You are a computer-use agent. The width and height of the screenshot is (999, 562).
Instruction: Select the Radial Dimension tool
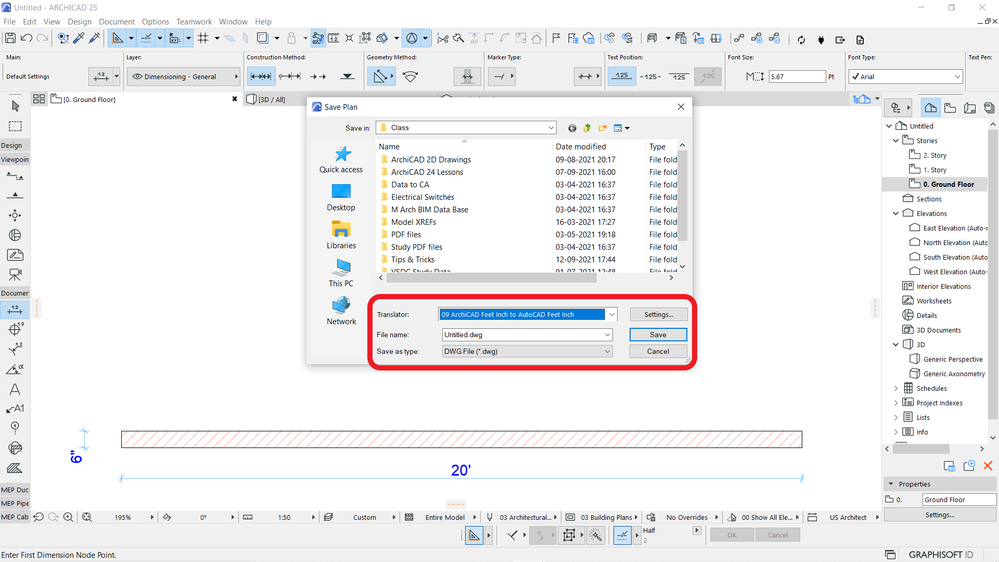15,349
